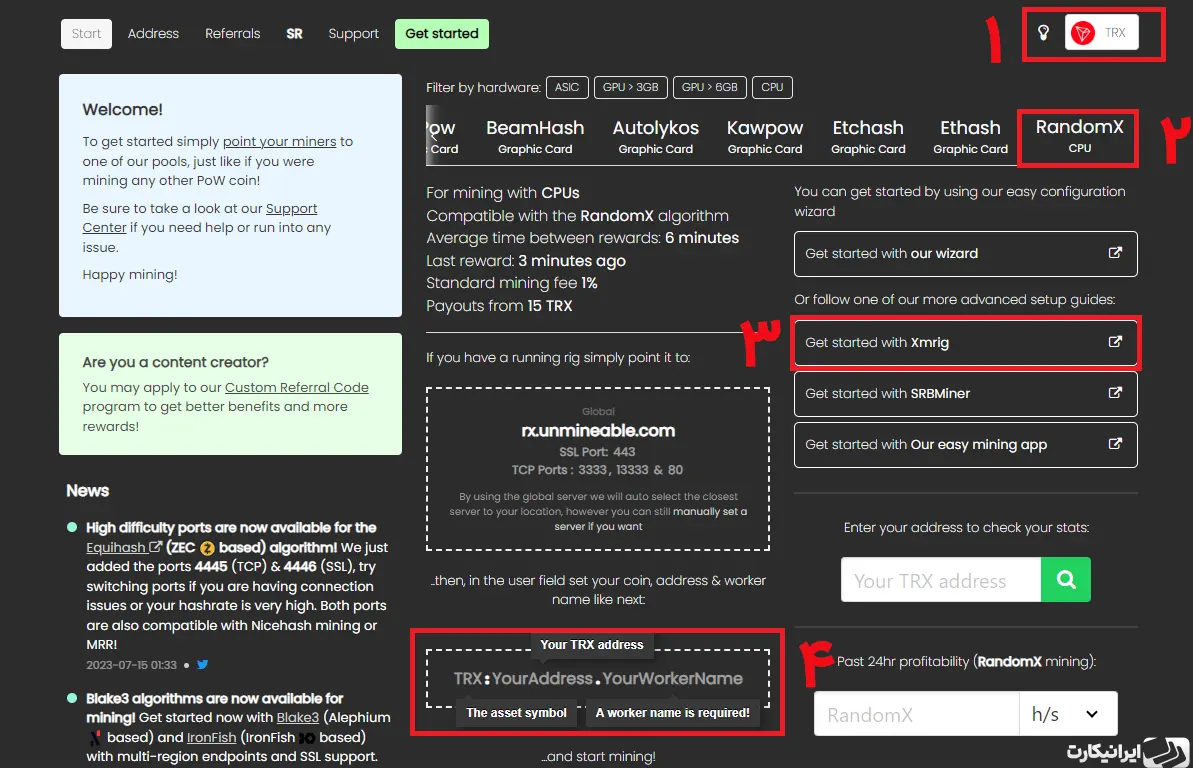Open the Twitter bird icon in news
This screenshot has width=1193, height=768.
point(202,664)
